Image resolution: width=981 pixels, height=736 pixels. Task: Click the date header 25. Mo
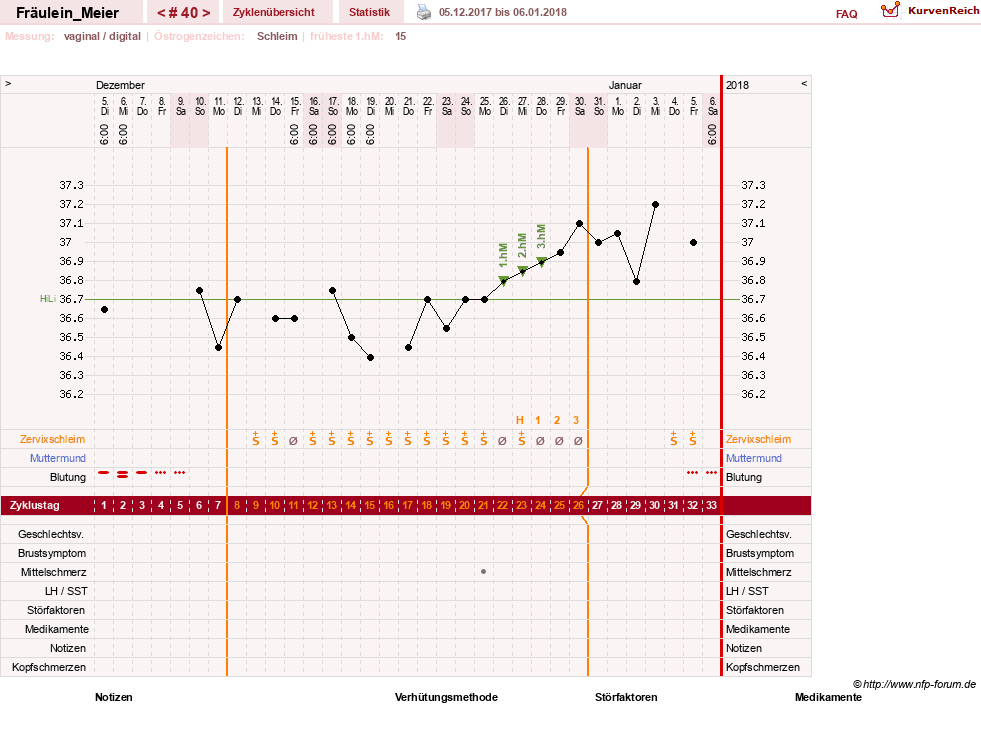[485, 106]
